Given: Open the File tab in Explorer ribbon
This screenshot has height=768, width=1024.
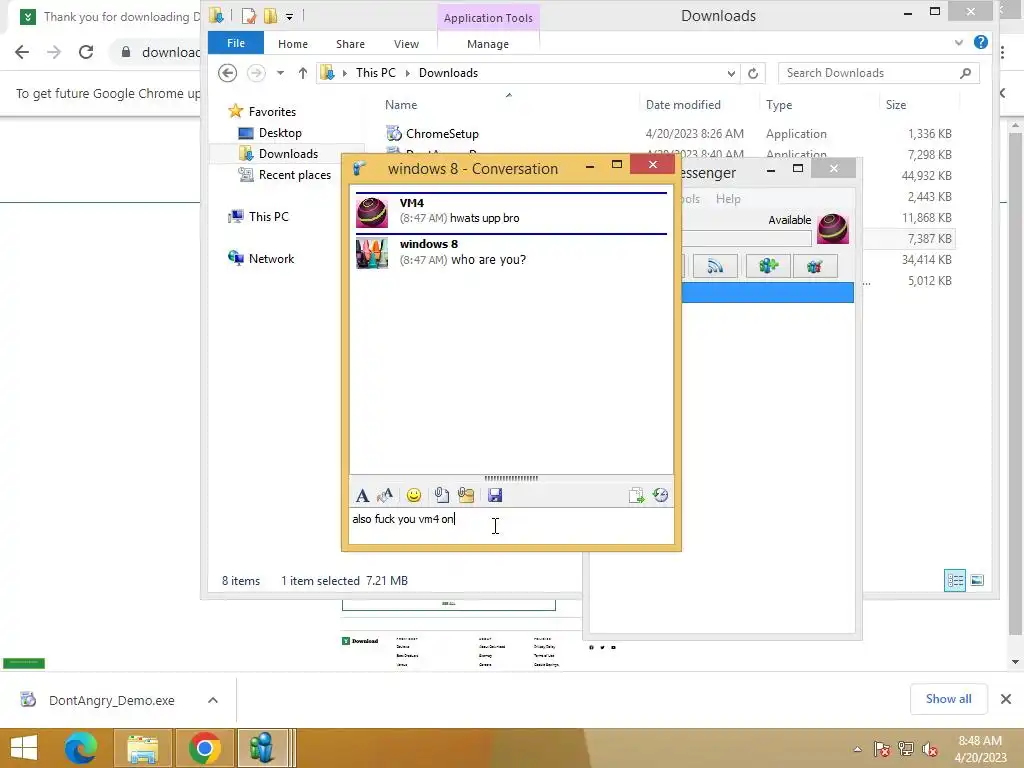Looking at the screenshot, I should point(236,43).
